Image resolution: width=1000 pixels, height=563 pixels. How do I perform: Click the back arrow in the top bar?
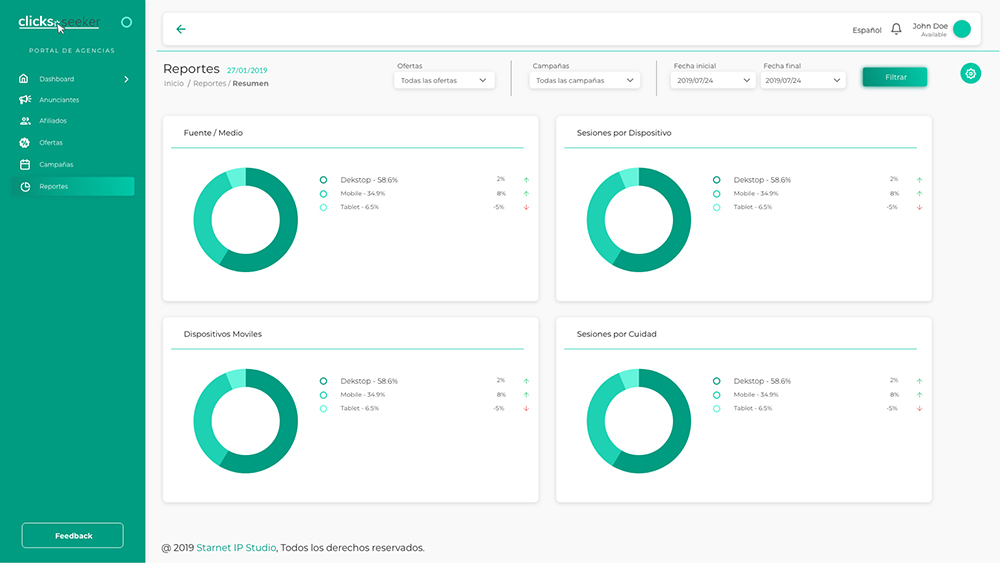coord(181,29)
